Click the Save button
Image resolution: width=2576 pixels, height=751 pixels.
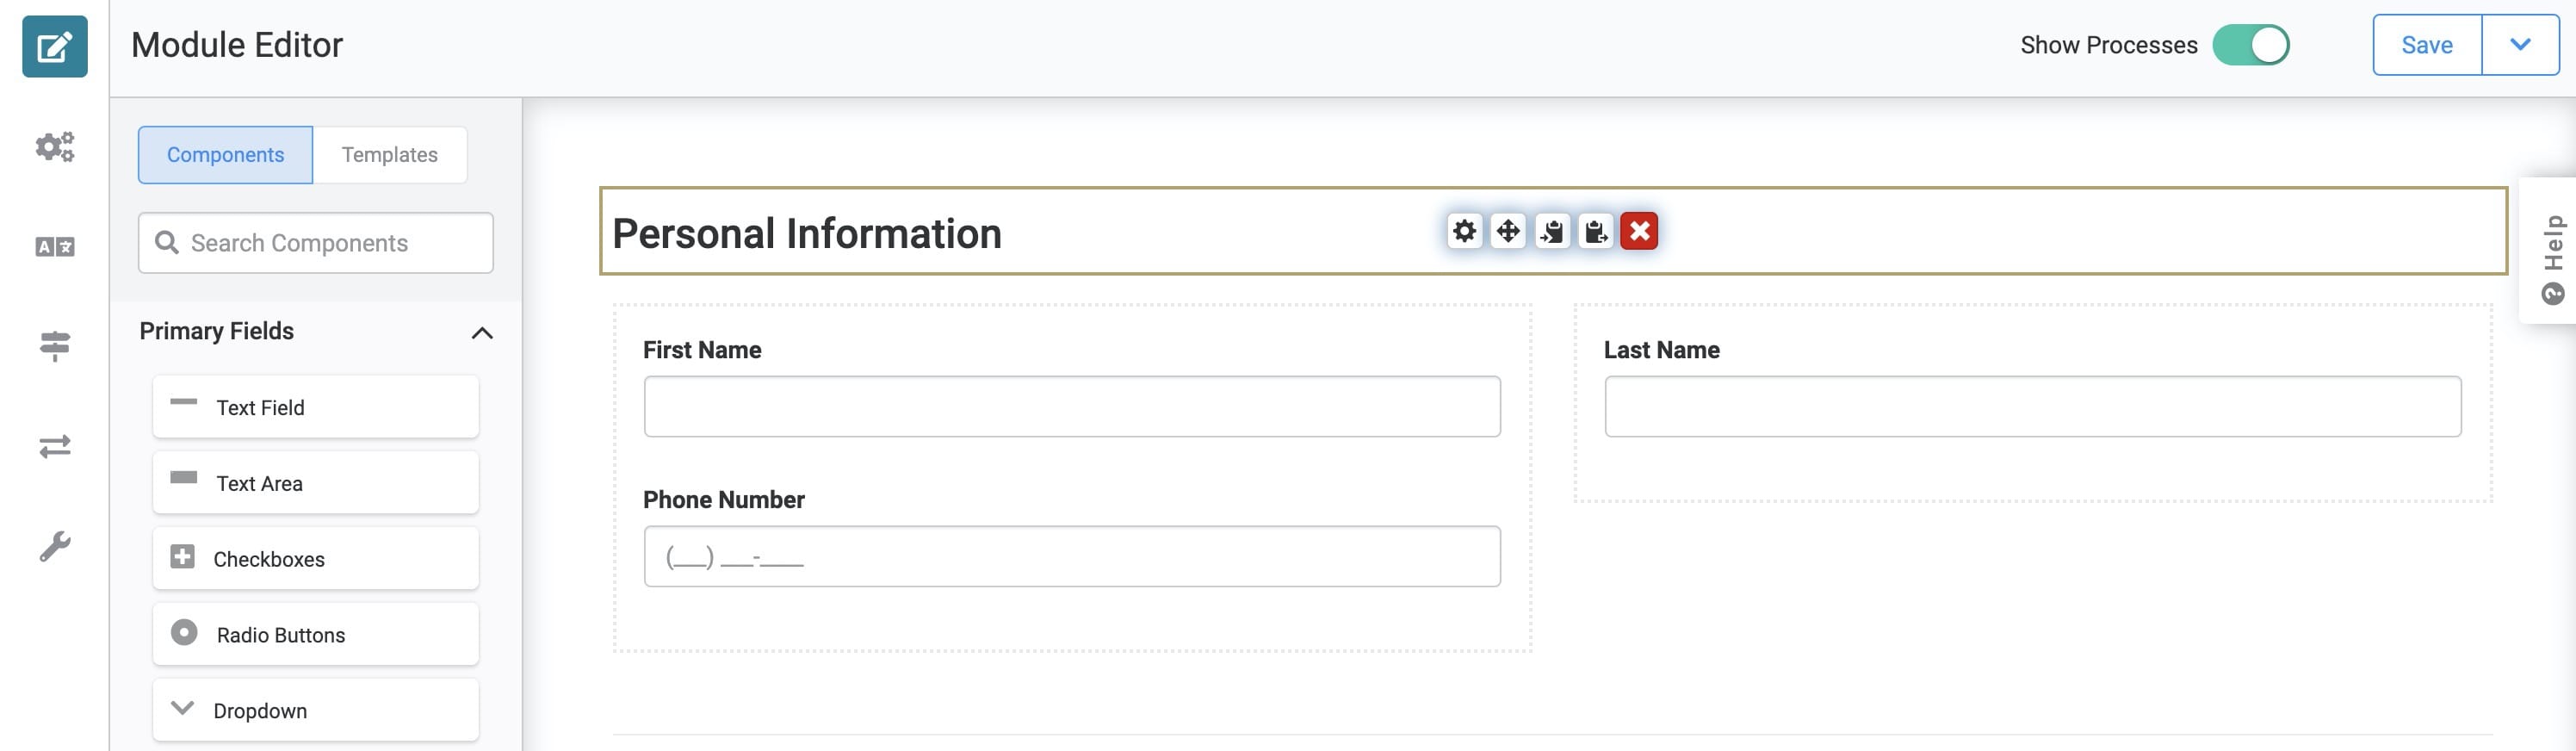(x=2427, y=45)
